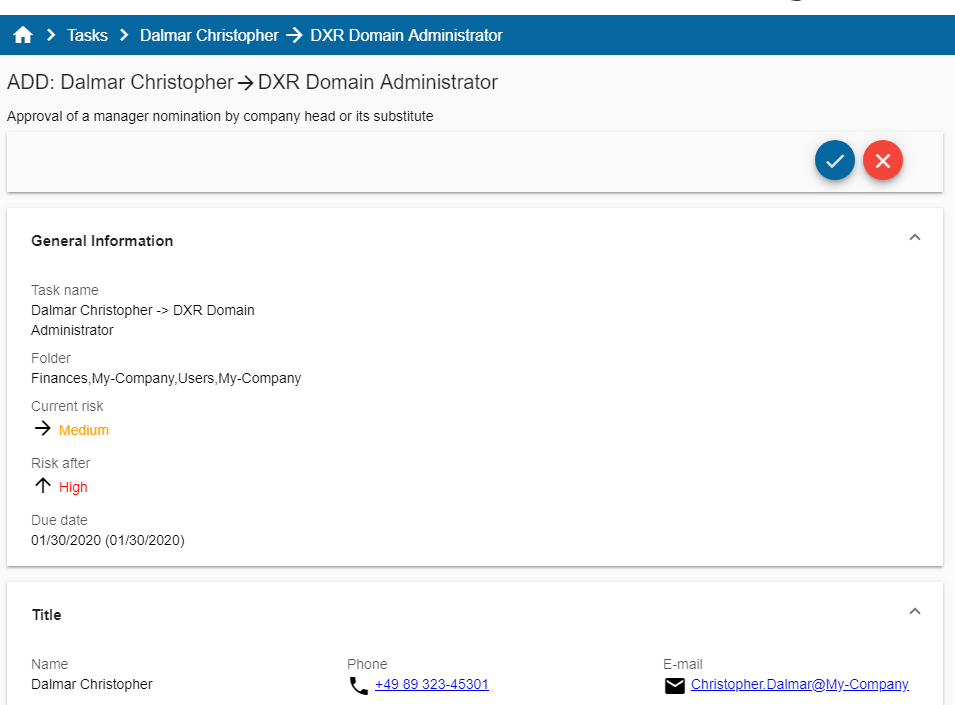The height and width of the screenshot is (705, 955).
Task: Click the due date 01/30/2020 value
Action: [x=108, y=540]
